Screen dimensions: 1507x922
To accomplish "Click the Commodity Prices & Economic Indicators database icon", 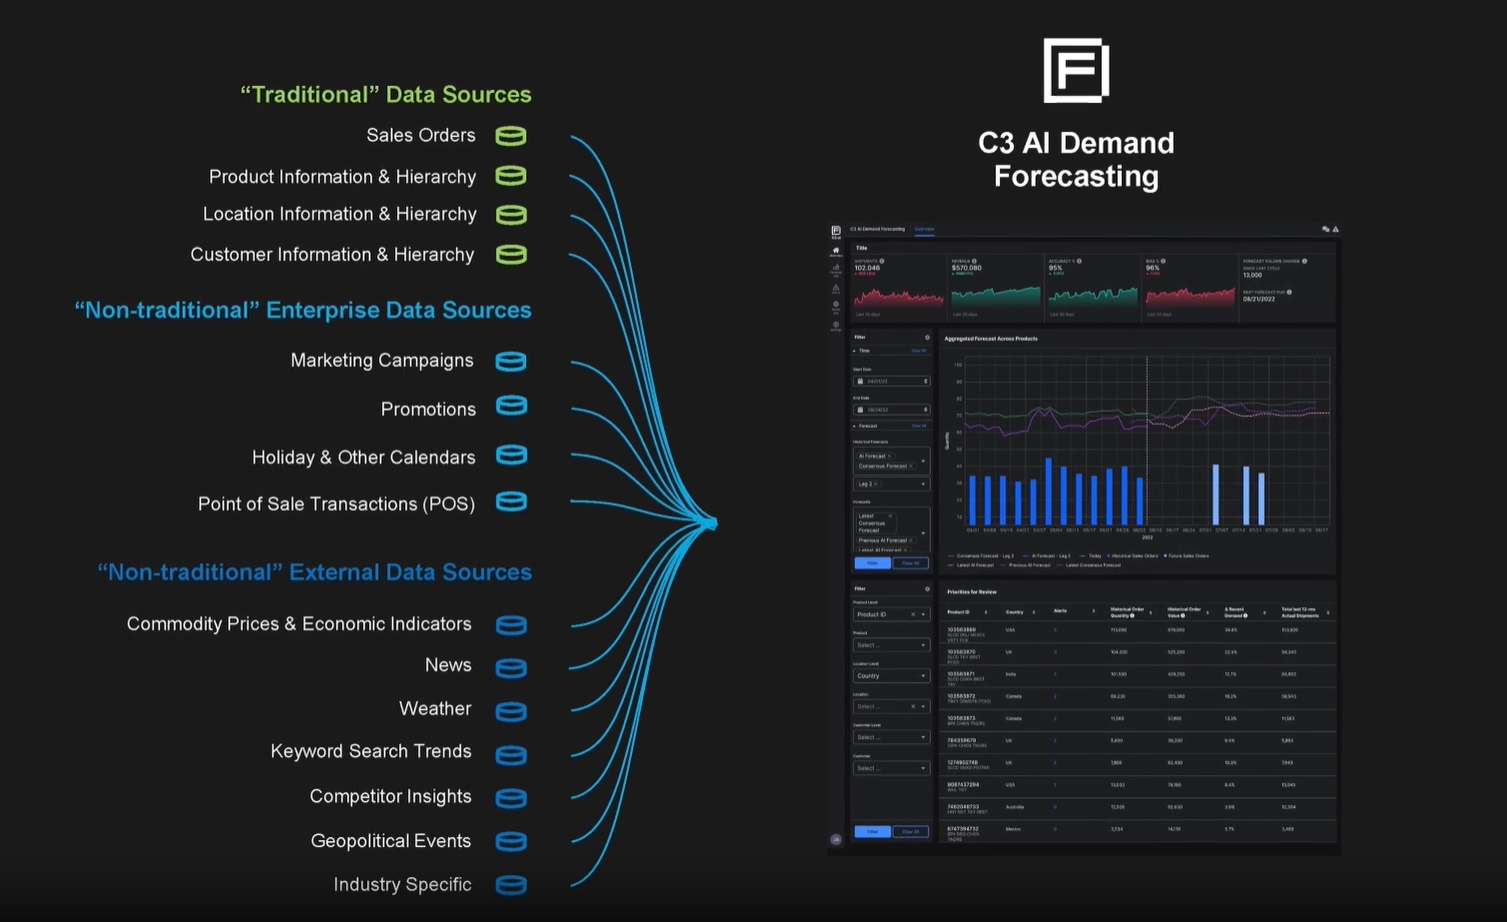I will 511,625.
